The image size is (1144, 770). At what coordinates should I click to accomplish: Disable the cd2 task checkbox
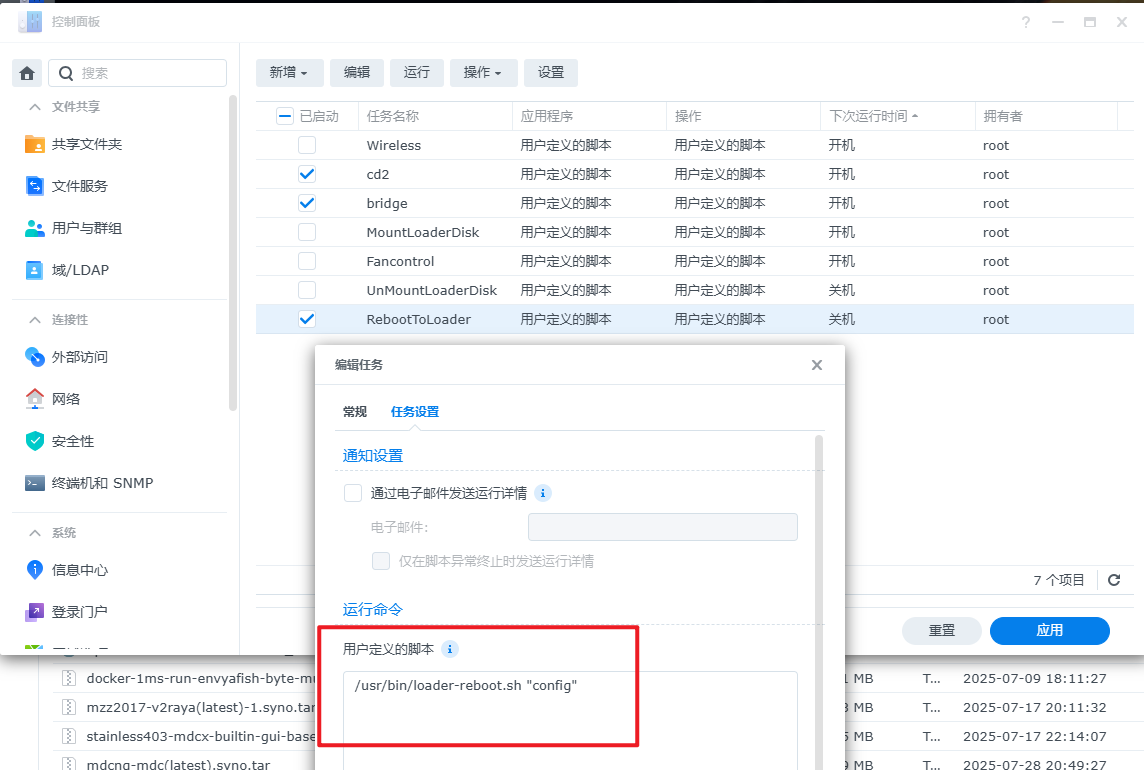click(x=307, y=174)
